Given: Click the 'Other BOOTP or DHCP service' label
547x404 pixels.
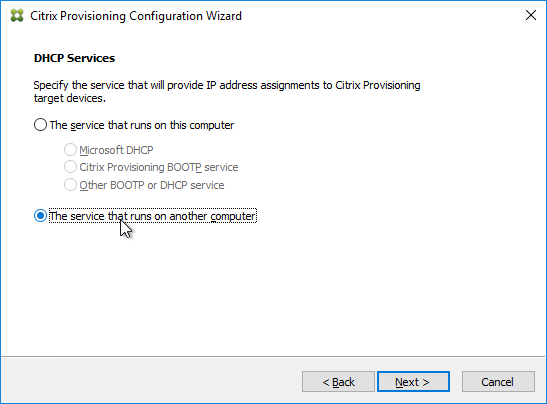Looking at the screenshot, I should [x=152, y=185].
